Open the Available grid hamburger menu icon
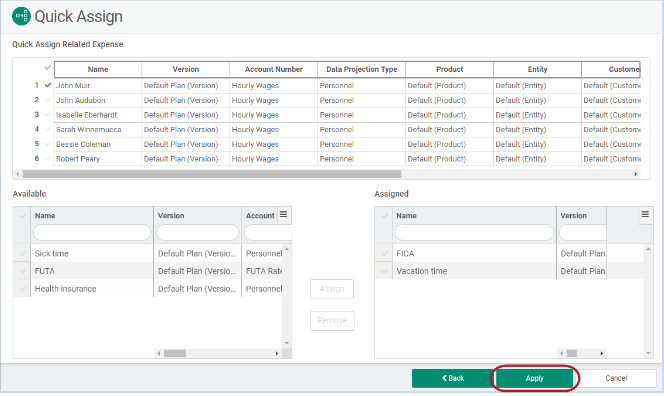Viewport: 664px width, 396px height. coord(284,215)
